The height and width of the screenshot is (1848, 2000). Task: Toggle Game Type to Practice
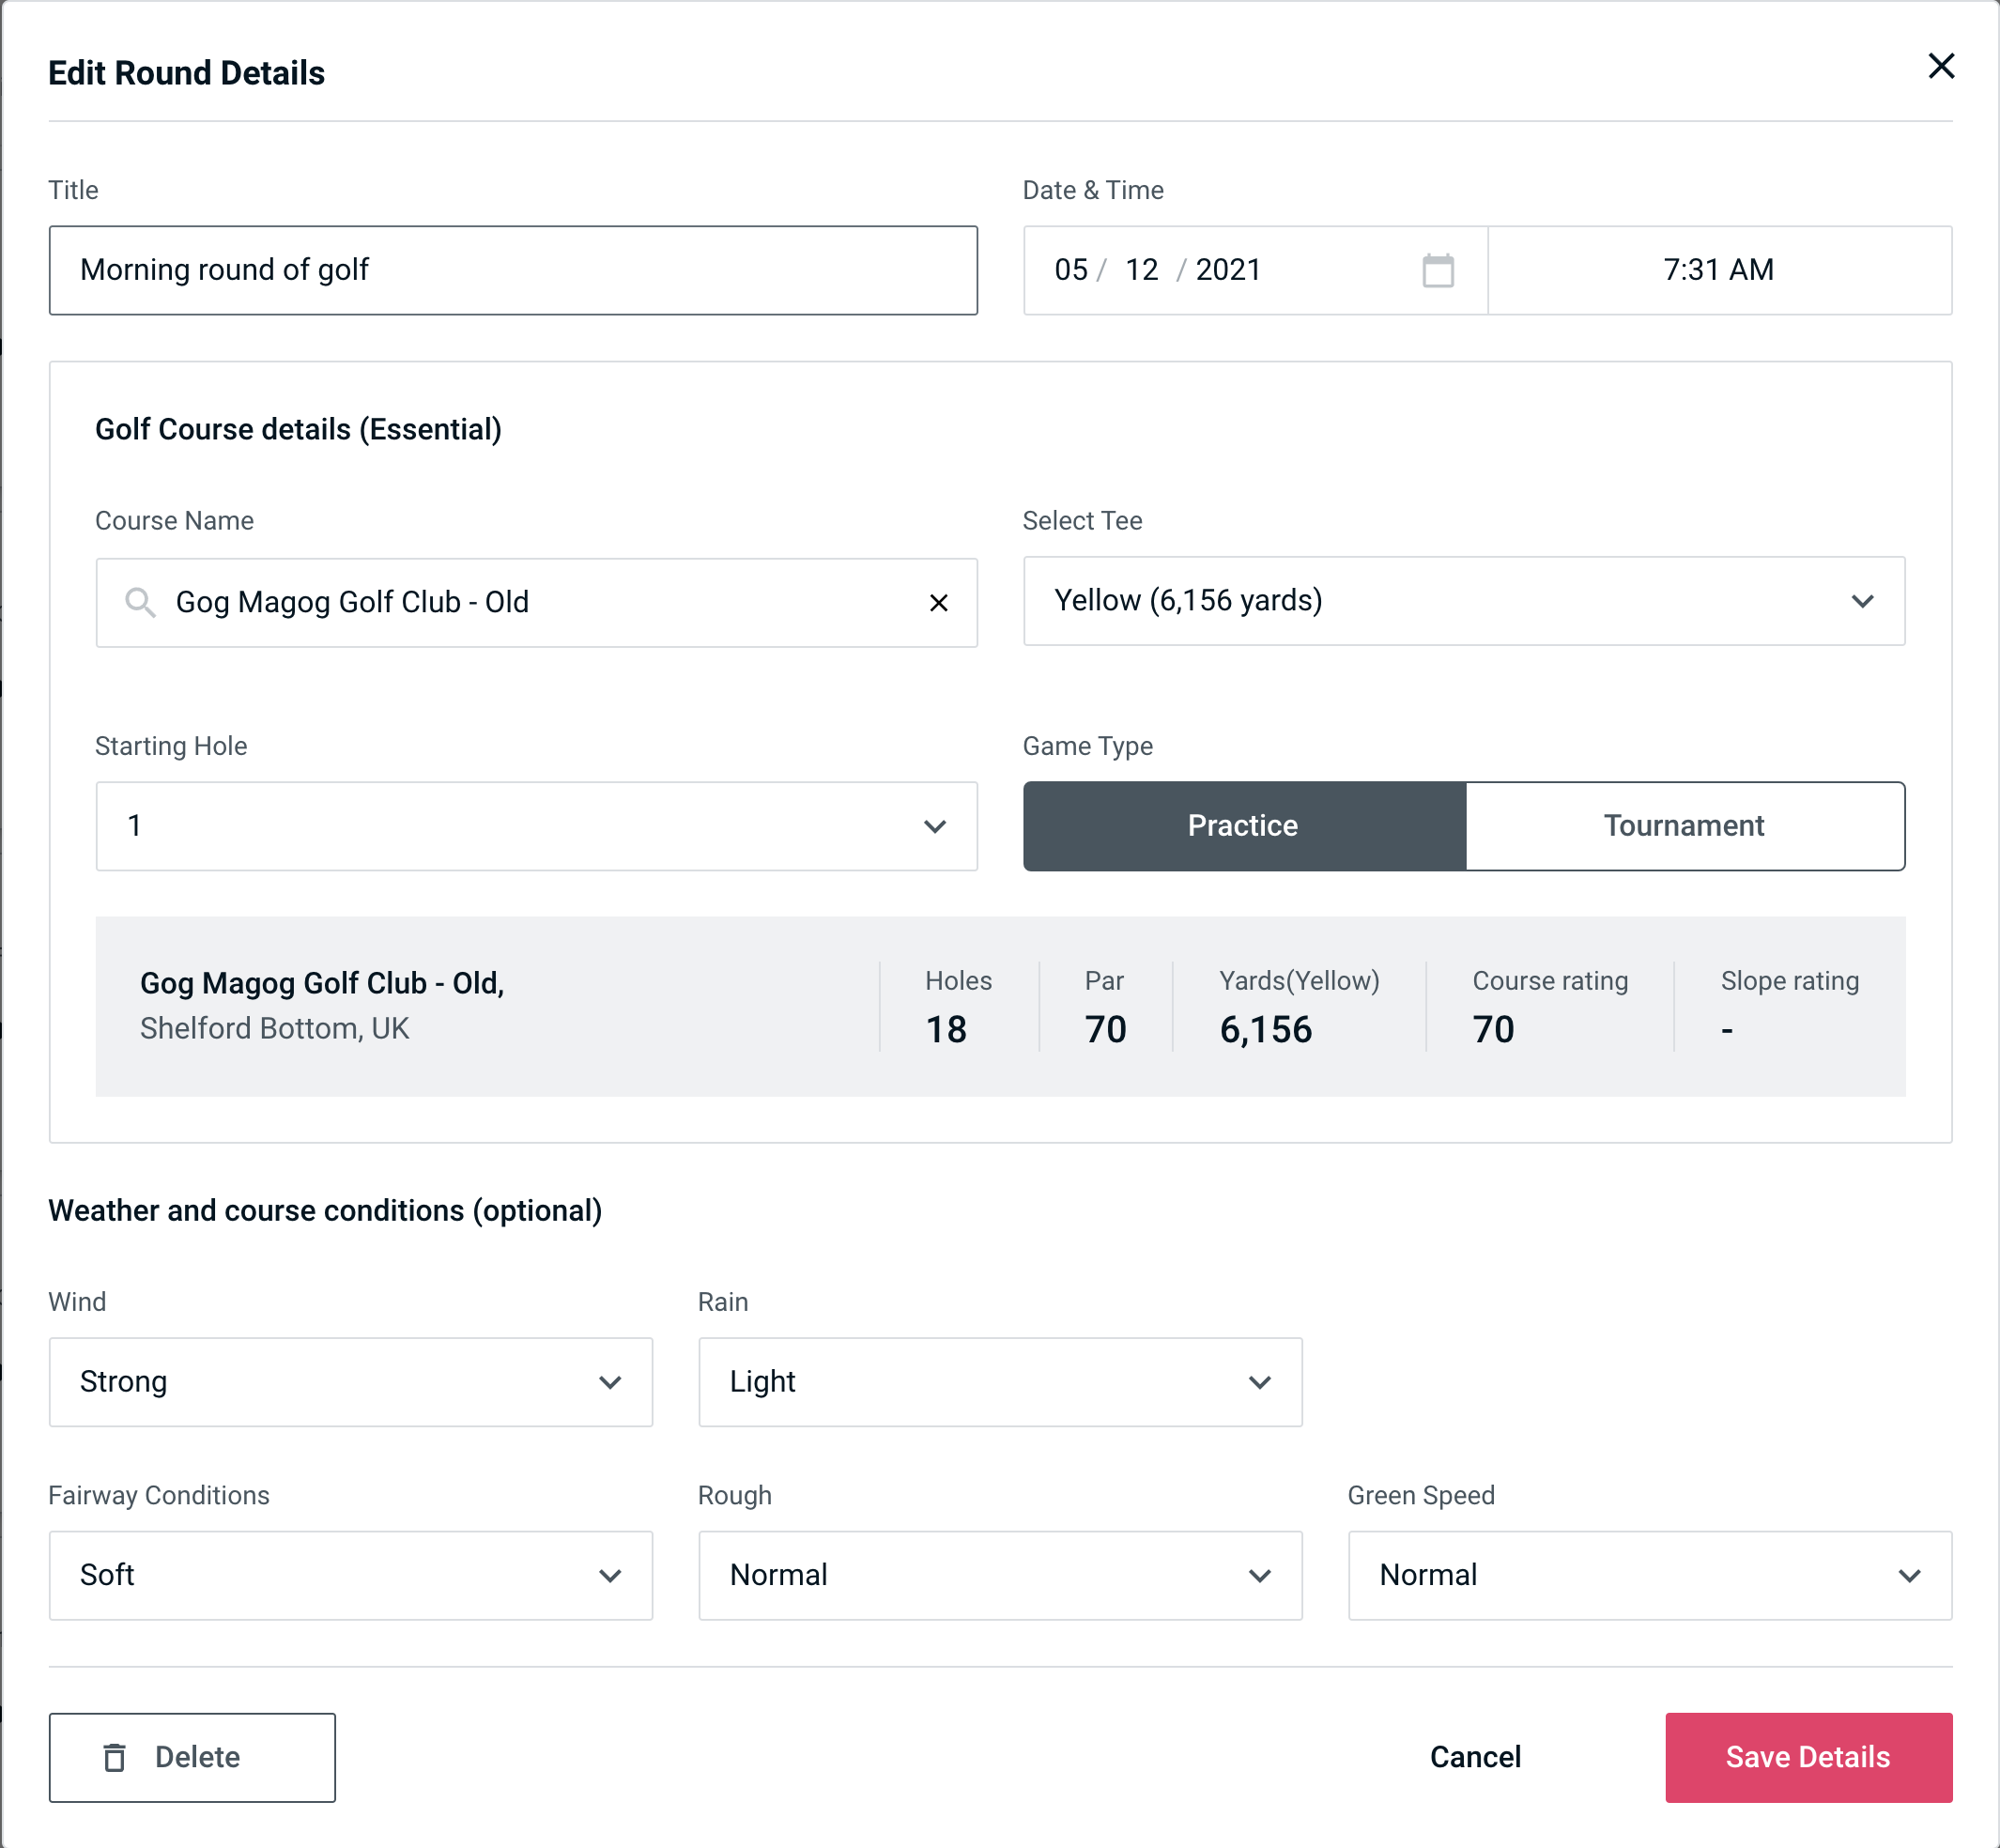(x=1242, y=825)
